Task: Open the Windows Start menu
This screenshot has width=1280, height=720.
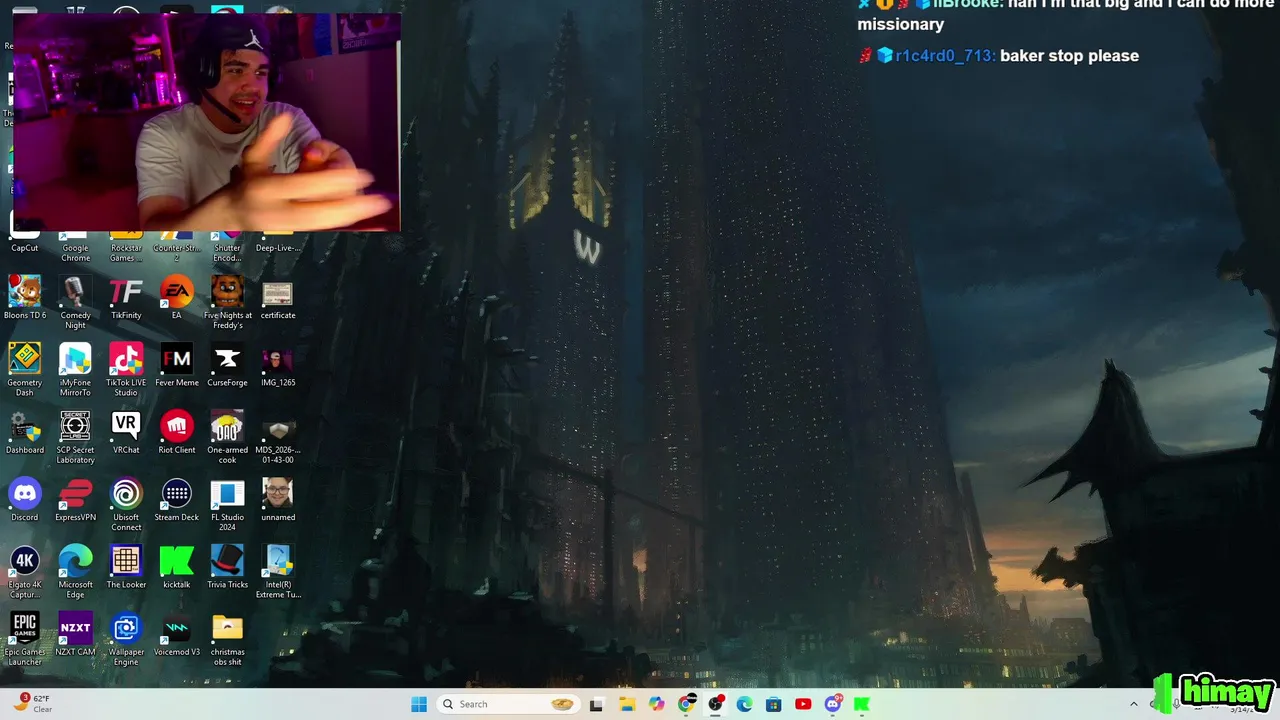Action: (x=419, y=704)
